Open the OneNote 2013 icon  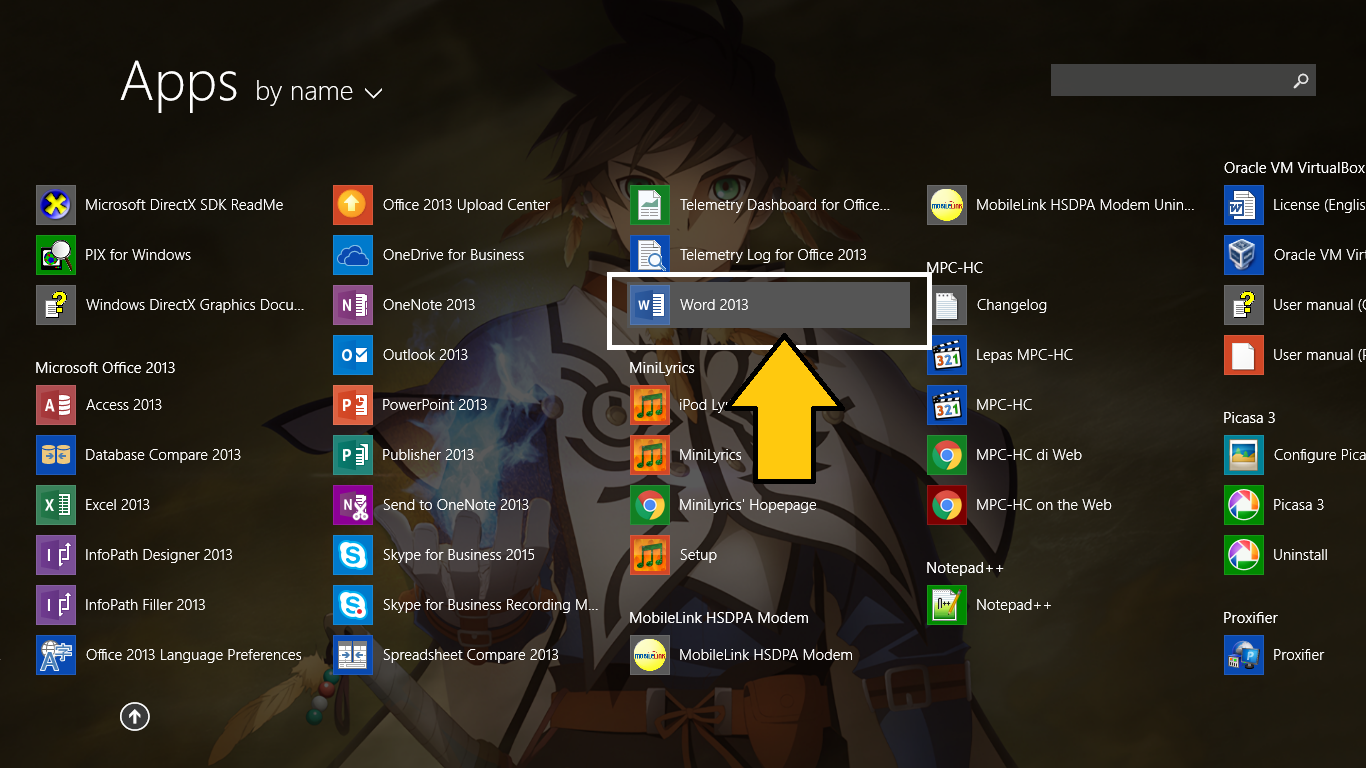tap(353, 305)
